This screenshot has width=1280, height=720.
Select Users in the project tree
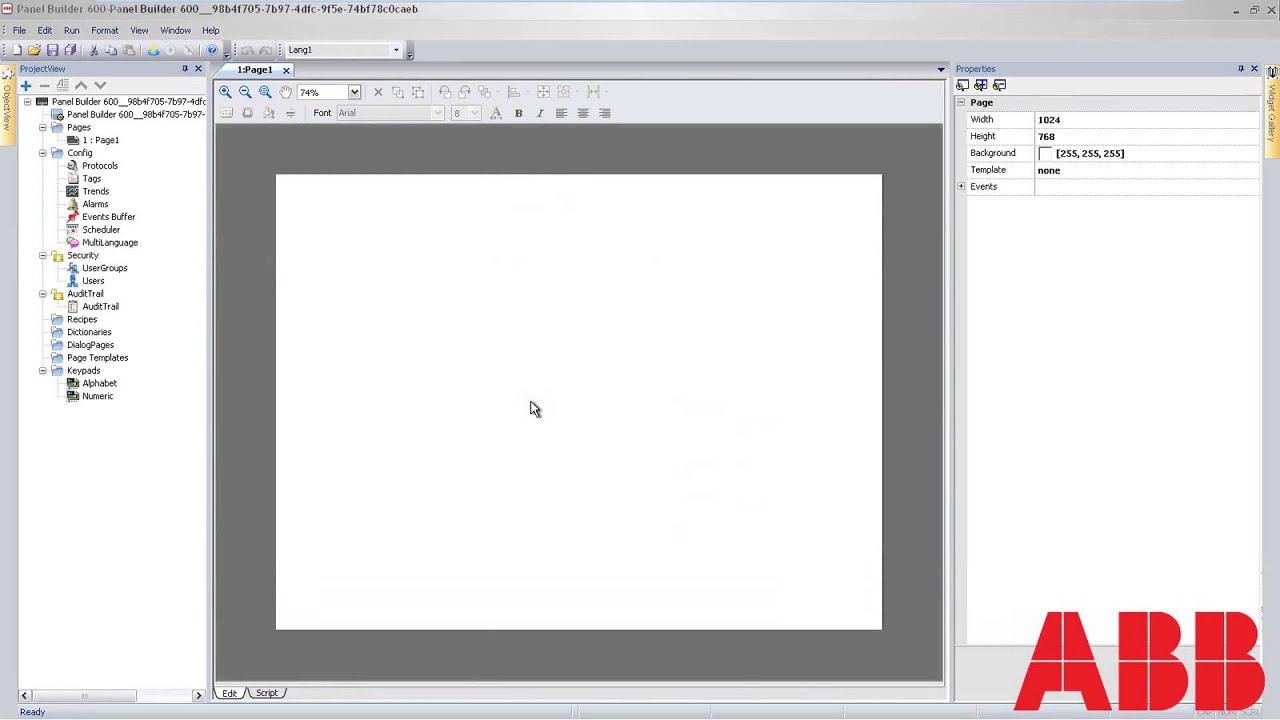[x=93, y=281]
